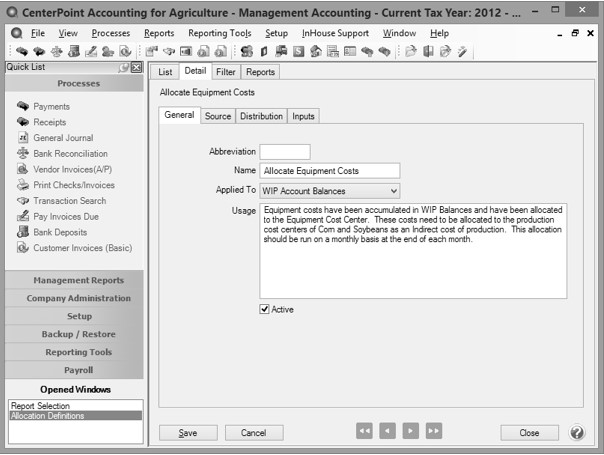This screenshot has width=604, height=455.
Task: Open the Window menu
Action: click(399, 33)
